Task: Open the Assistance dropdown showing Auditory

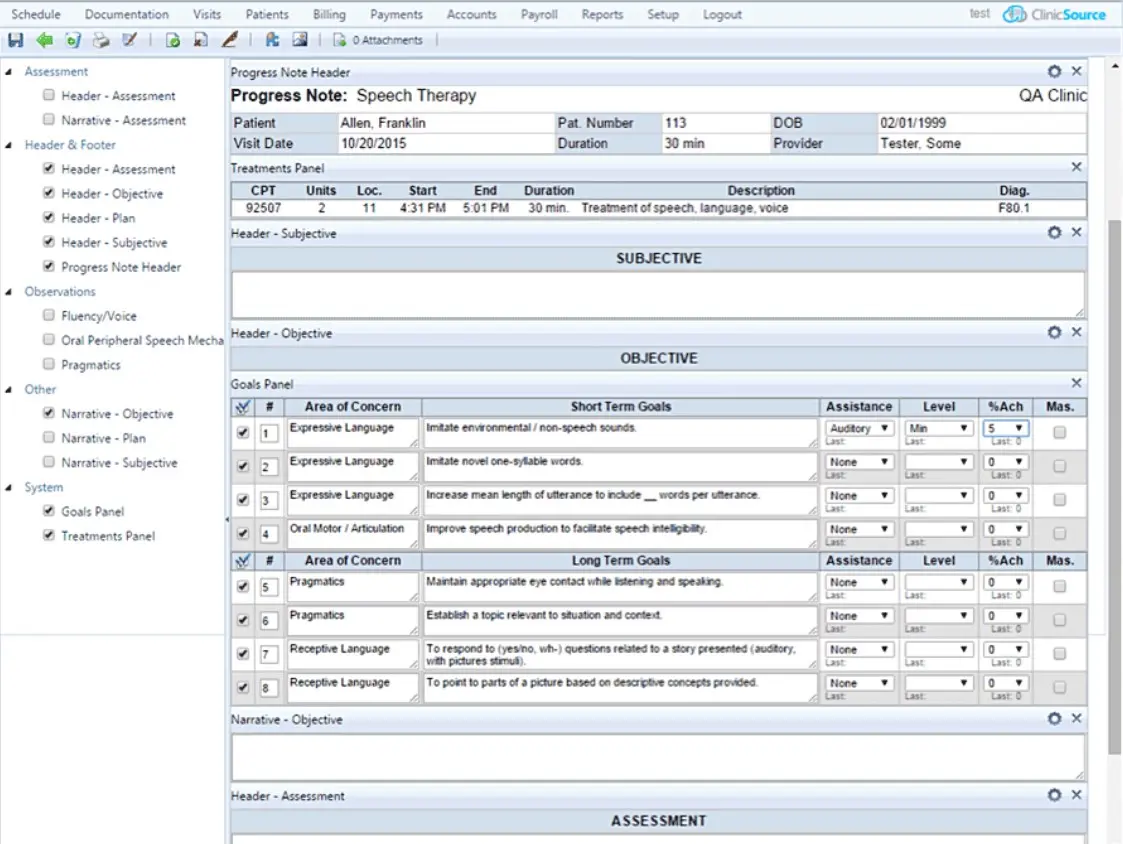Action: (858, 427)
